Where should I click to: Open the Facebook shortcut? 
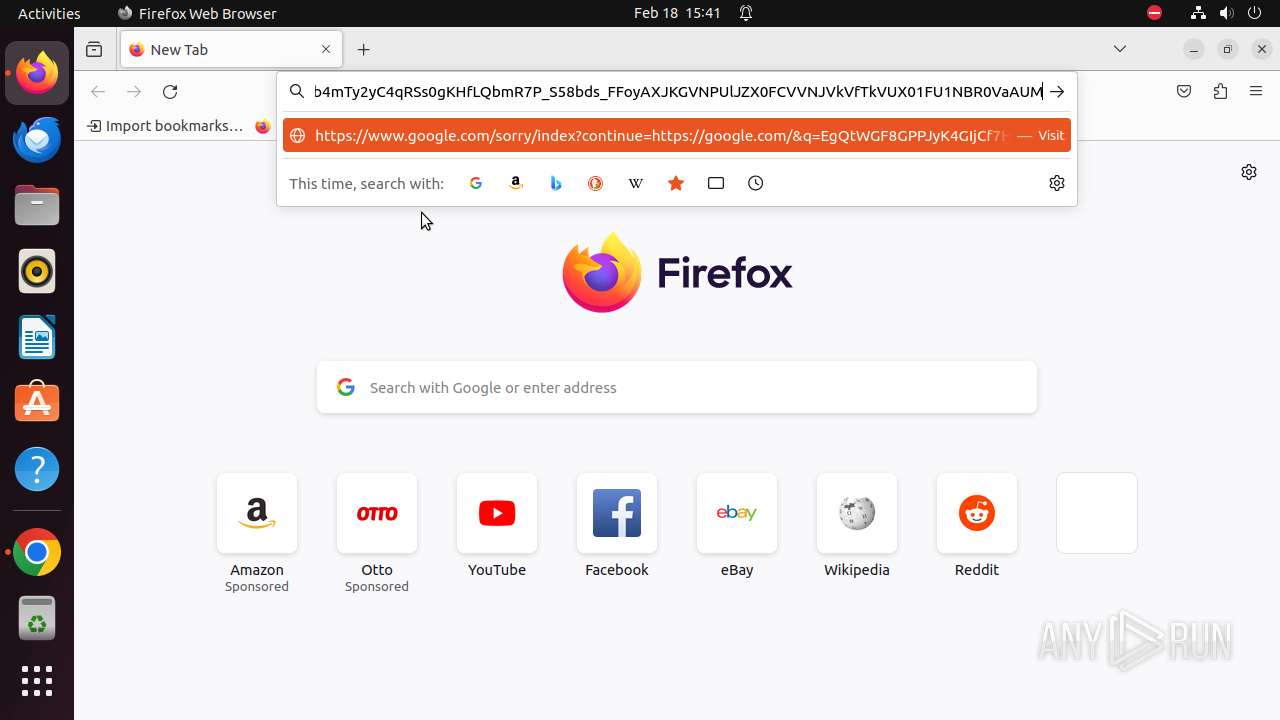[617, 513]
